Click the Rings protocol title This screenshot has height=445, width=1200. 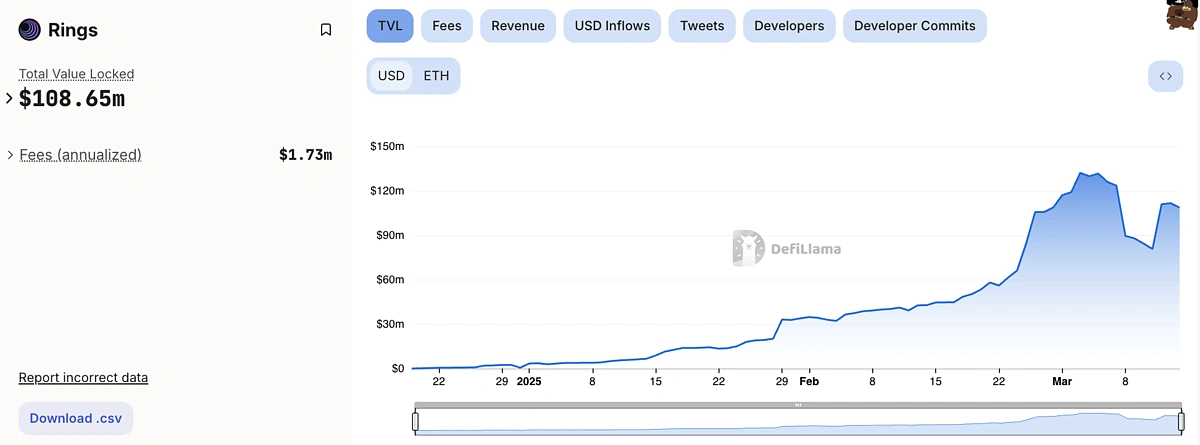tap(73, 30)
